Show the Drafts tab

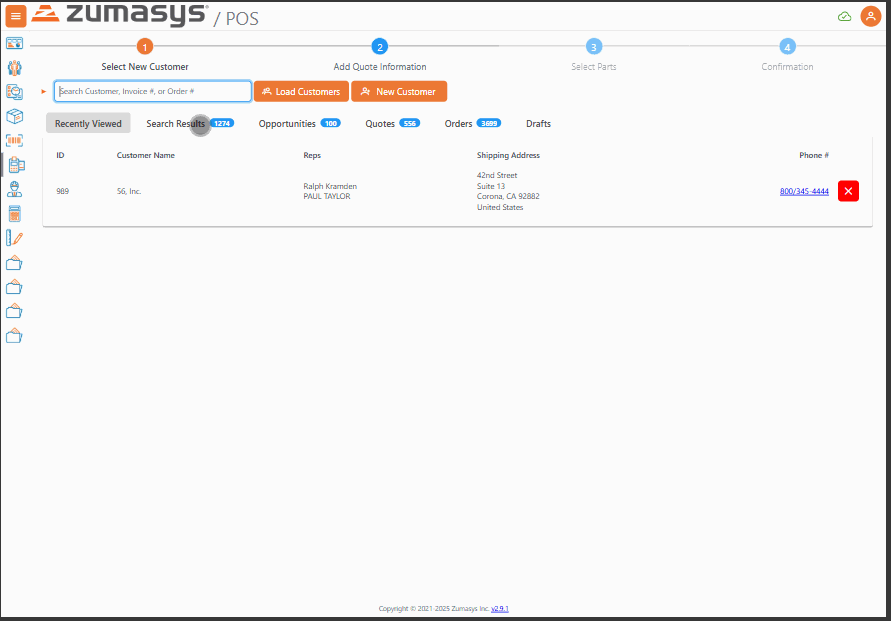(538, 124)
